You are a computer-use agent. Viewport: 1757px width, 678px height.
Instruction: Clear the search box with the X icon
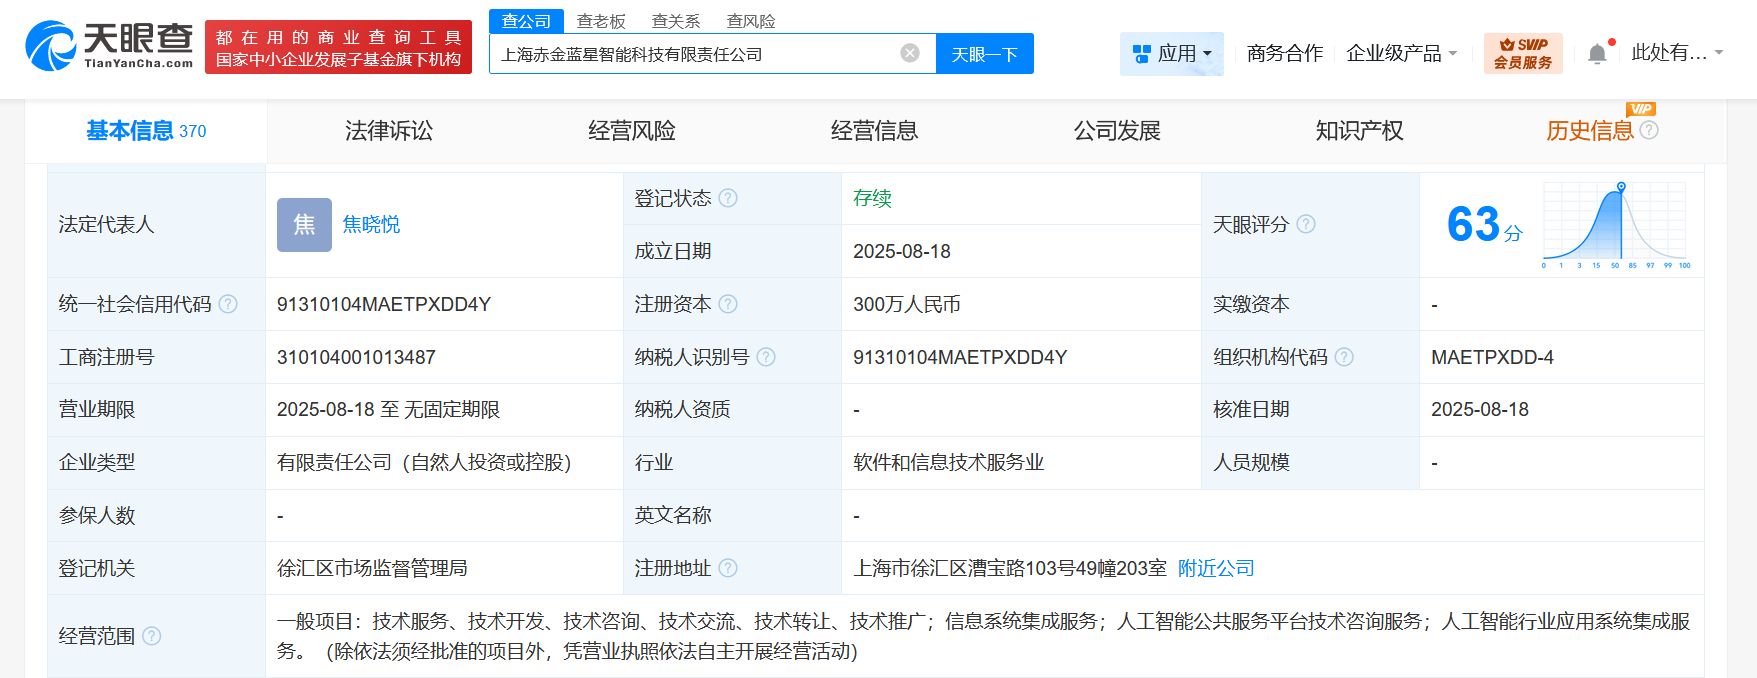(910, 53)
